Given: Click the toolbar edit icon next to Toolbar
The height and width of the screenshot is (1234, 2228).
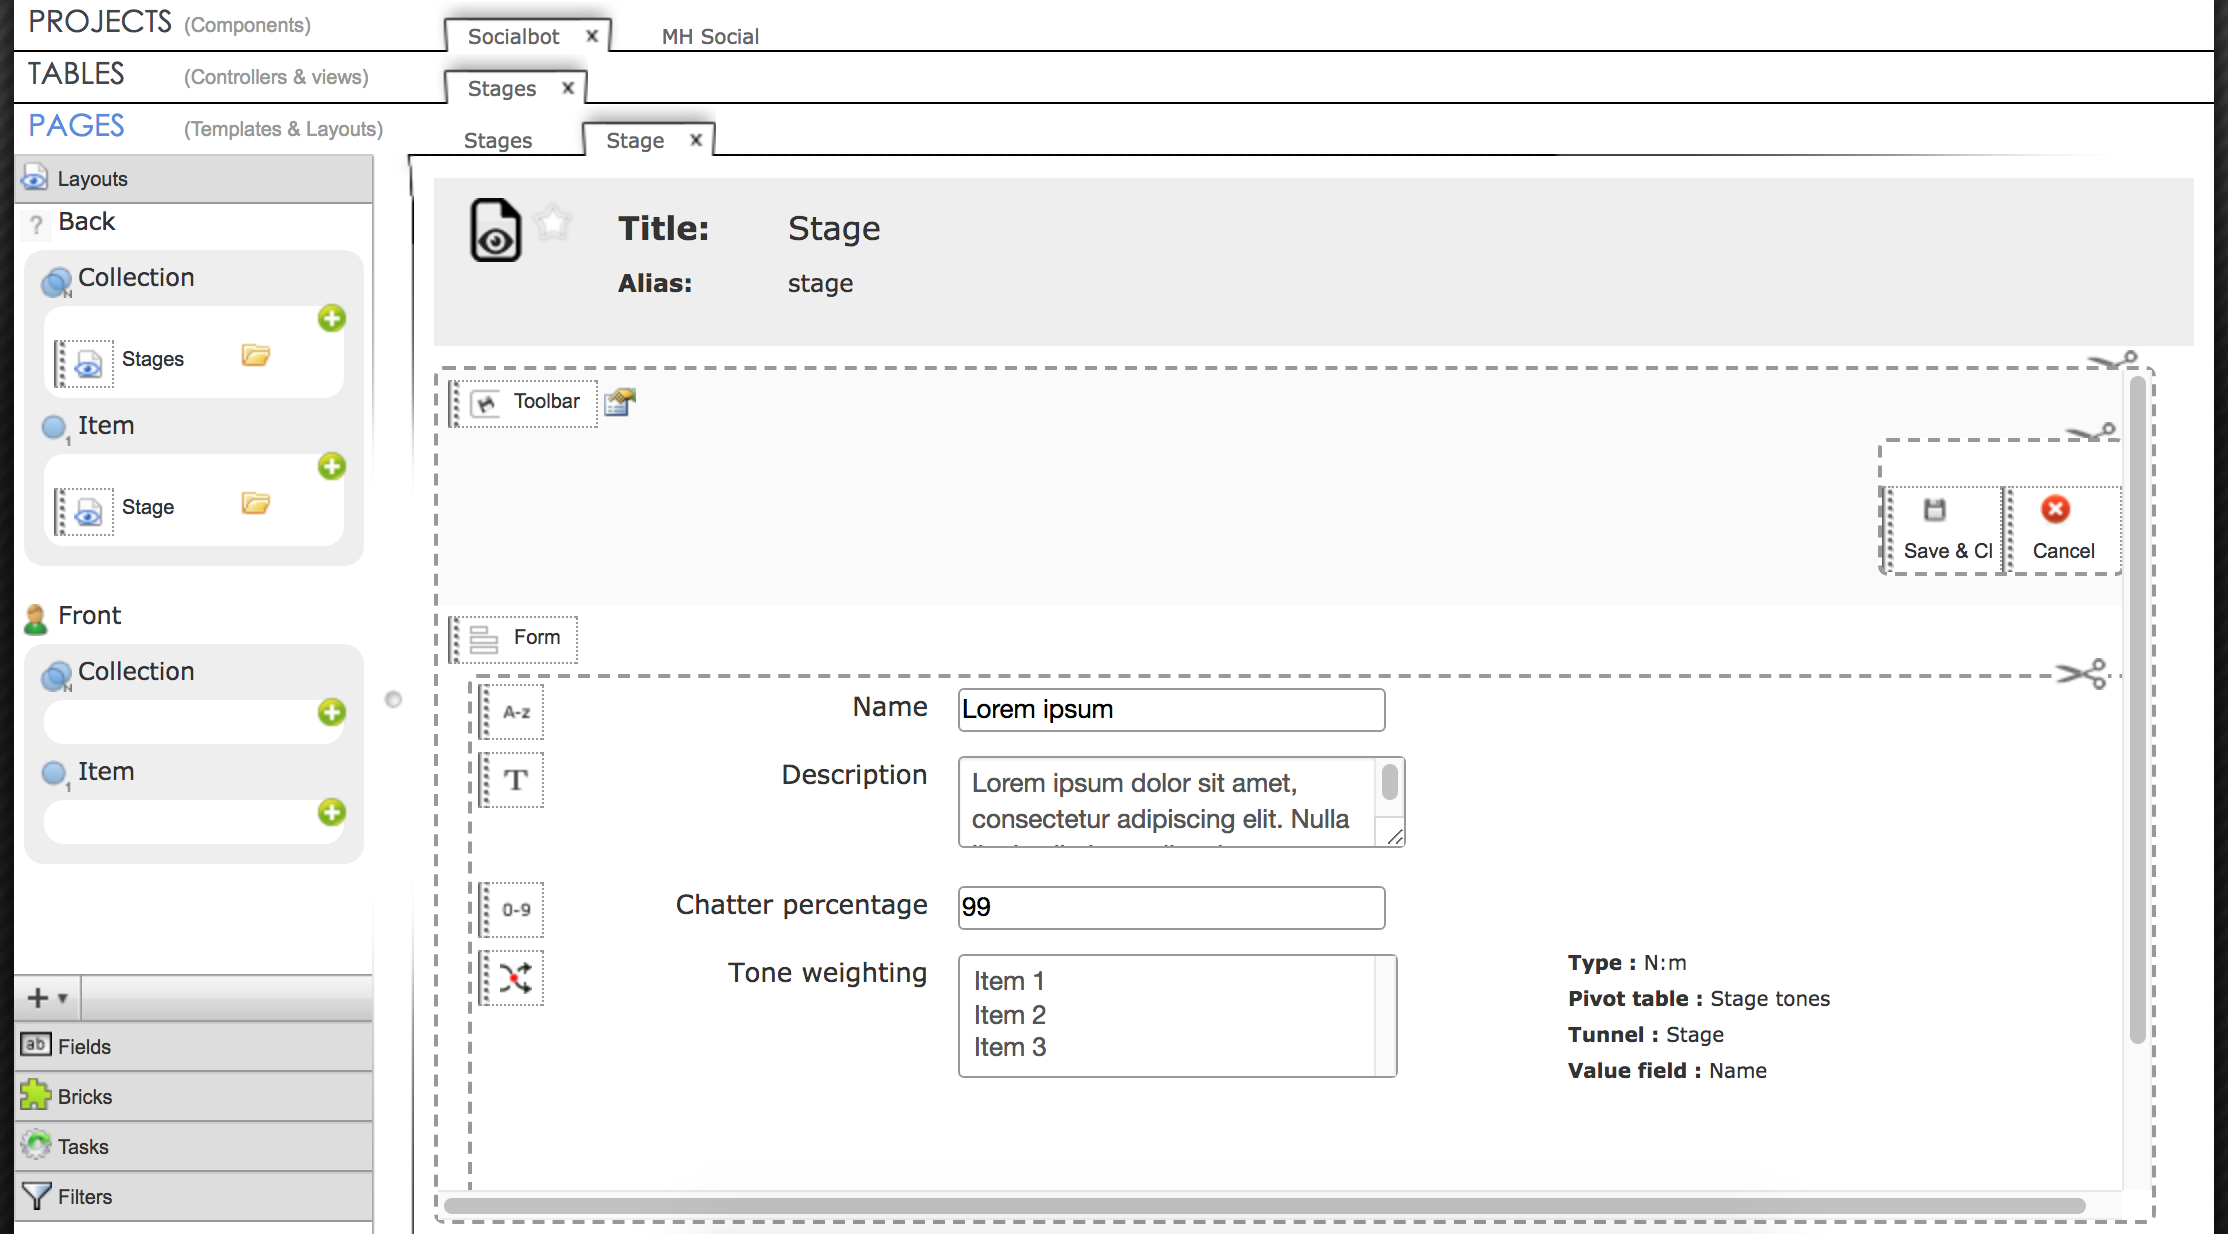Looking at the screenshot, I should tap(620, 402).
